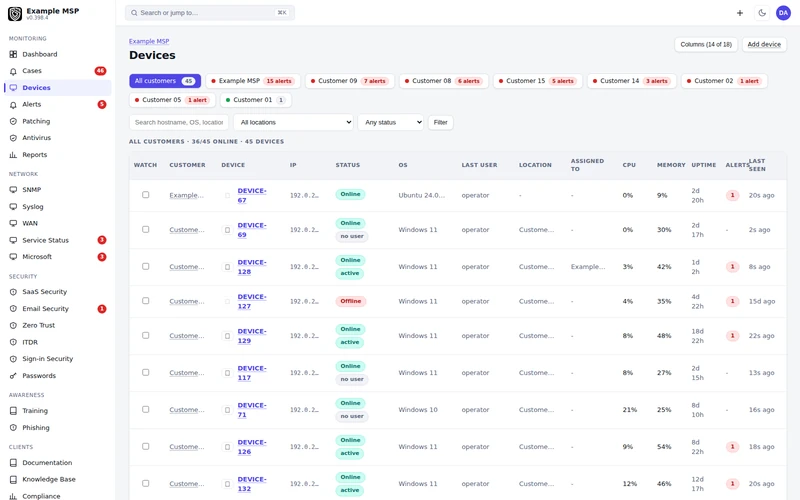Click the Add device button
800x500 pixels.
tap(764, 44)
